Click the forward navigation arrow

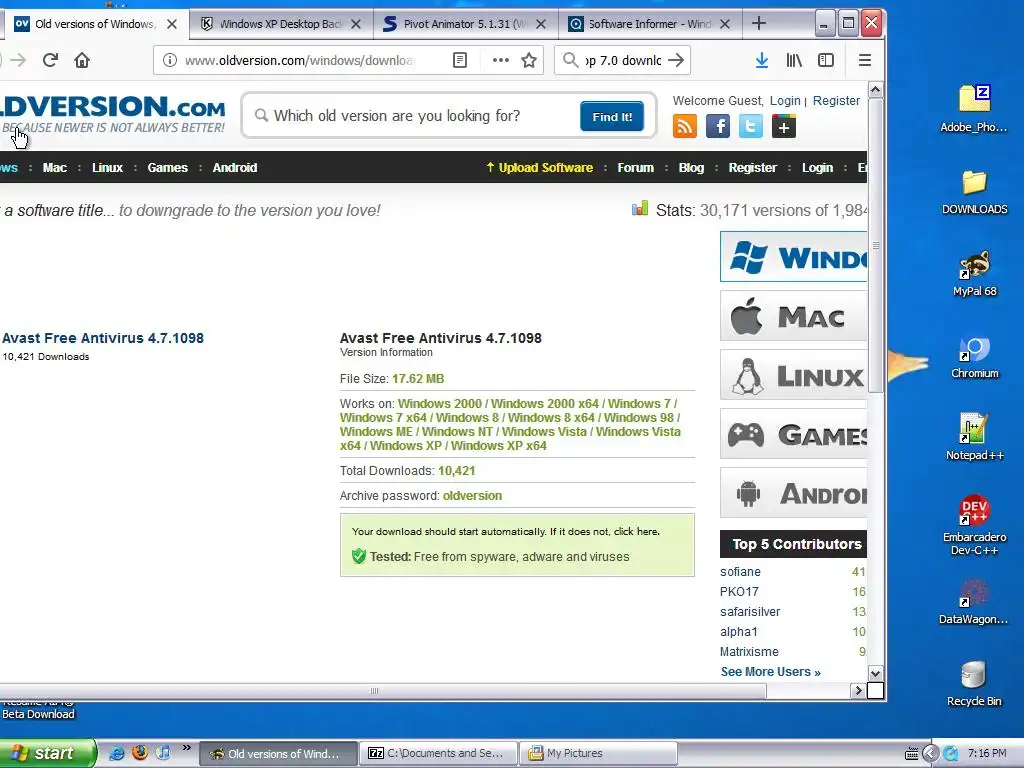coord(18,60)
